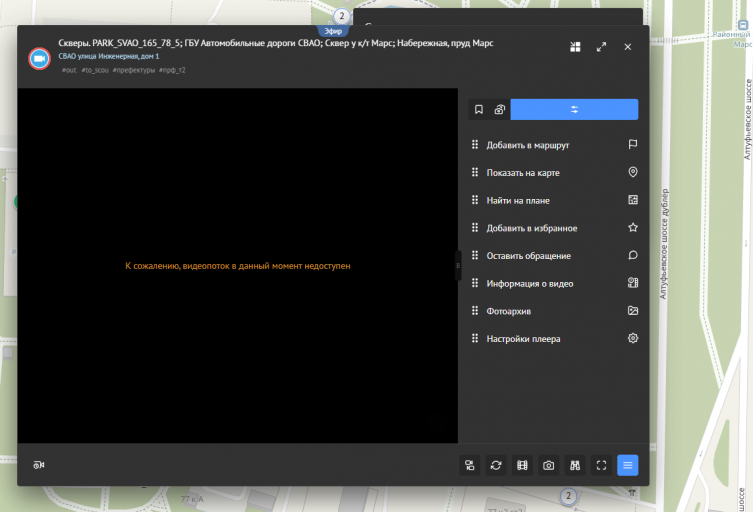Choose Добавить в маршрут menu item
The width and height of the screenshot is (753, 512).
click(x=555, y=145)
